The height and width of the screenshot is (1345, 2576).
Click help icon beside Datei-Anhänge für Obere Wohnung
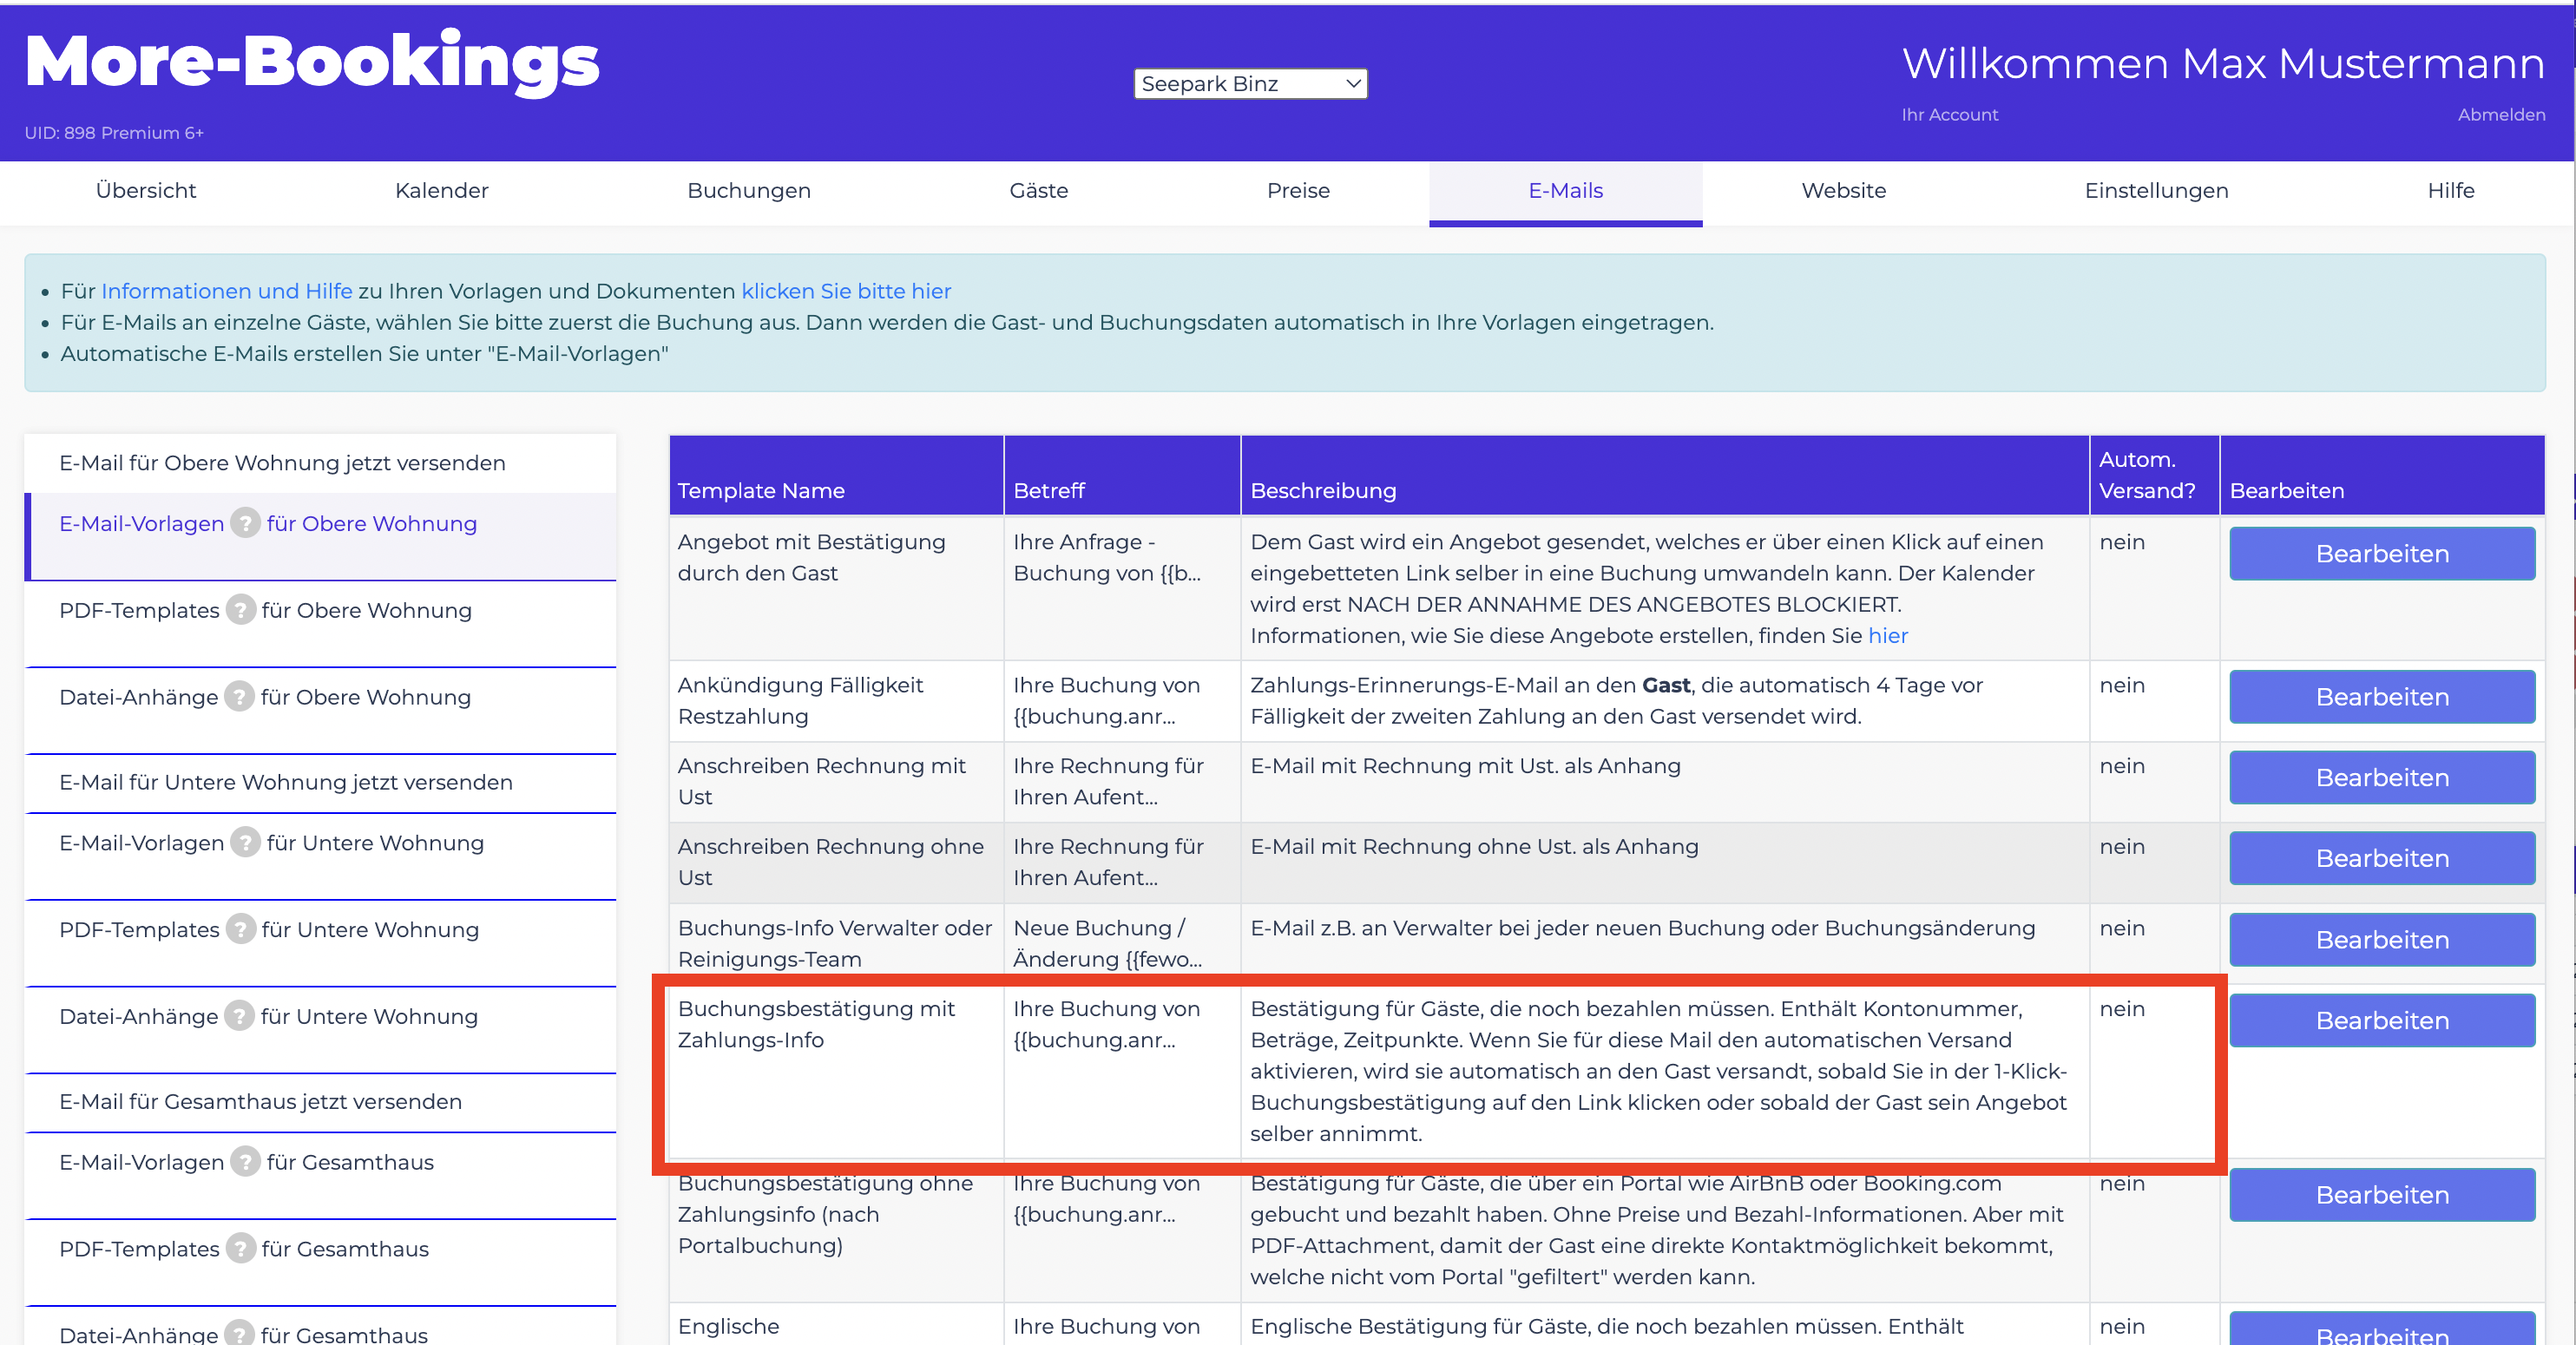pyautogui.click(x=239, y=697)
